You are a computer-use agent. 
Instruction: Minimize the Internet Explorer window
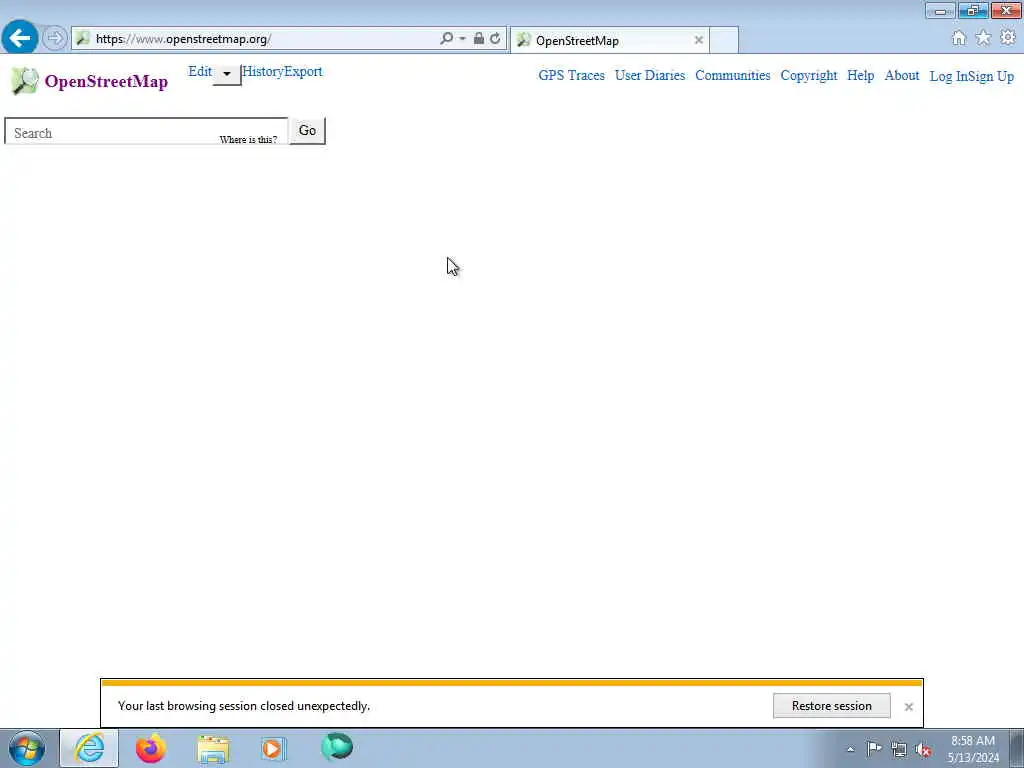(940, 10)
